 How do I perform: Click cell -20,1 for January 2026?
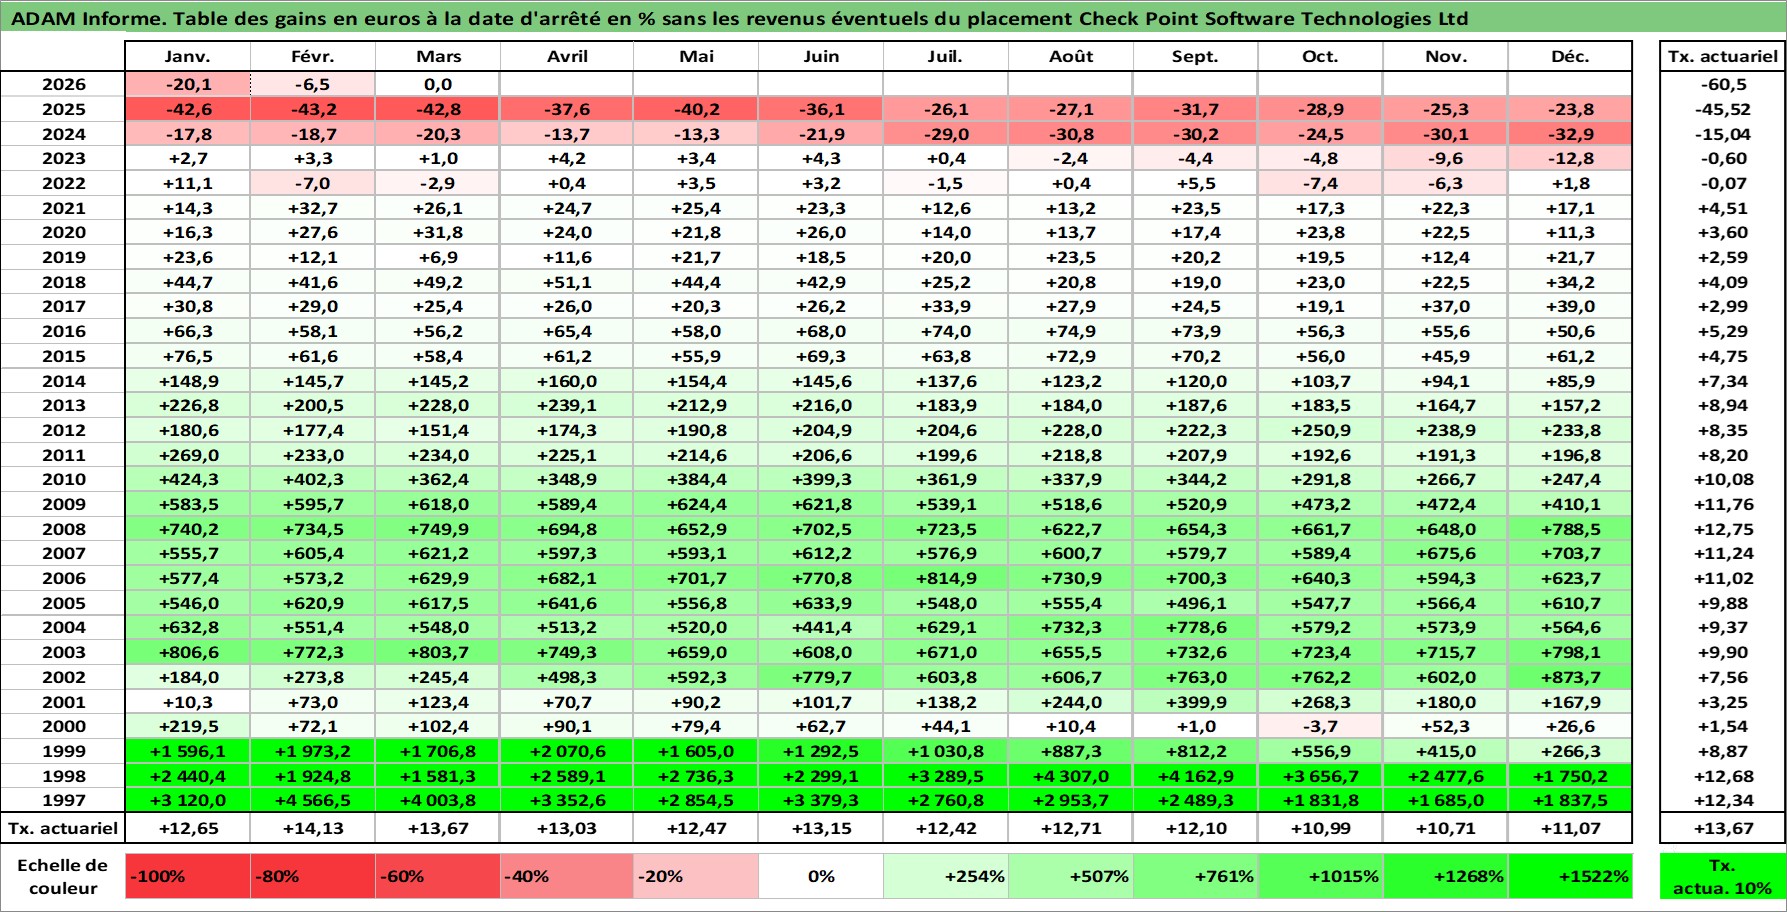click(188, 85)
